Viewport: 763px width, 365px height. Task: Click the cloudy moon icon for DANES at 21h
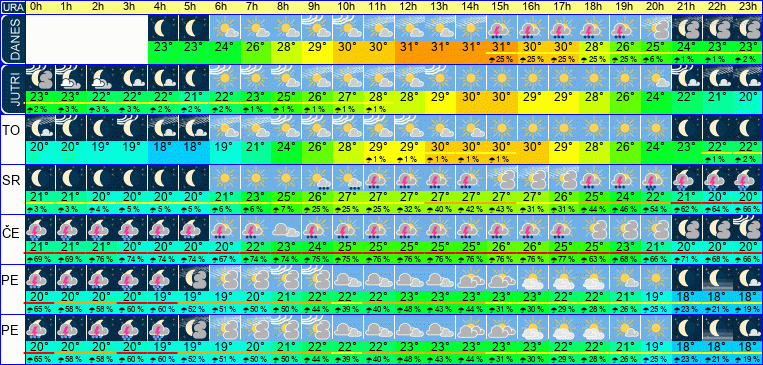click(x=687, y=28)
